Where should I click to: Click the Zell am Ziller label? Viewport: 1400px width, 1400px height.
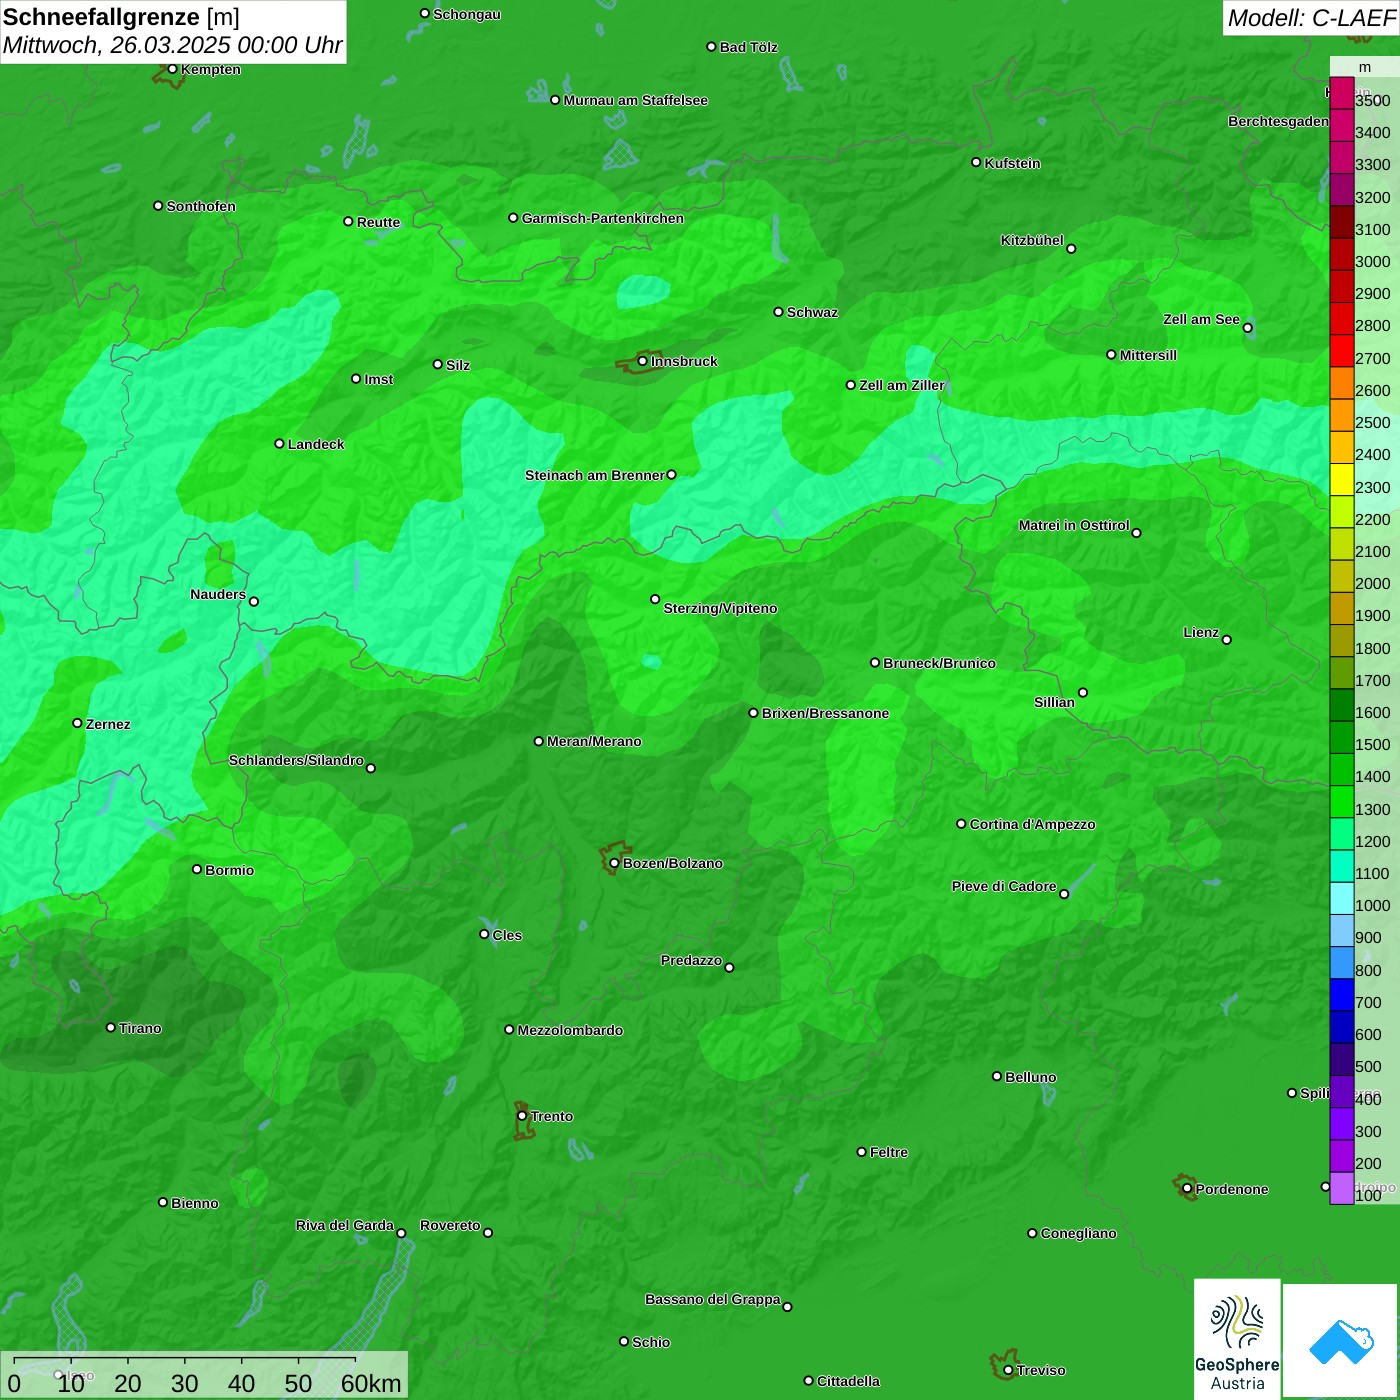[x=901, y=385]
